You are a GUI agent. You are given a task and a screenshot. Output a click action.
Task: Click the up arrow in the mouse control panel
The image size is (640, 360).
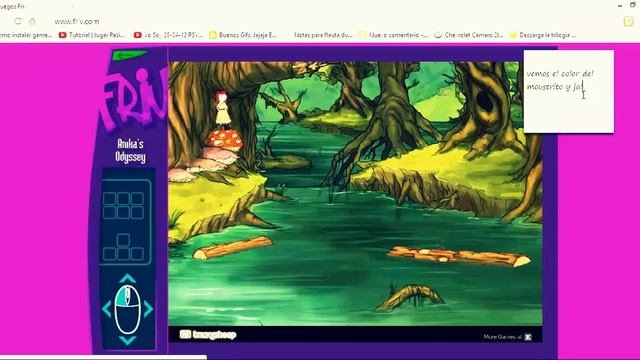click(127, 278)
